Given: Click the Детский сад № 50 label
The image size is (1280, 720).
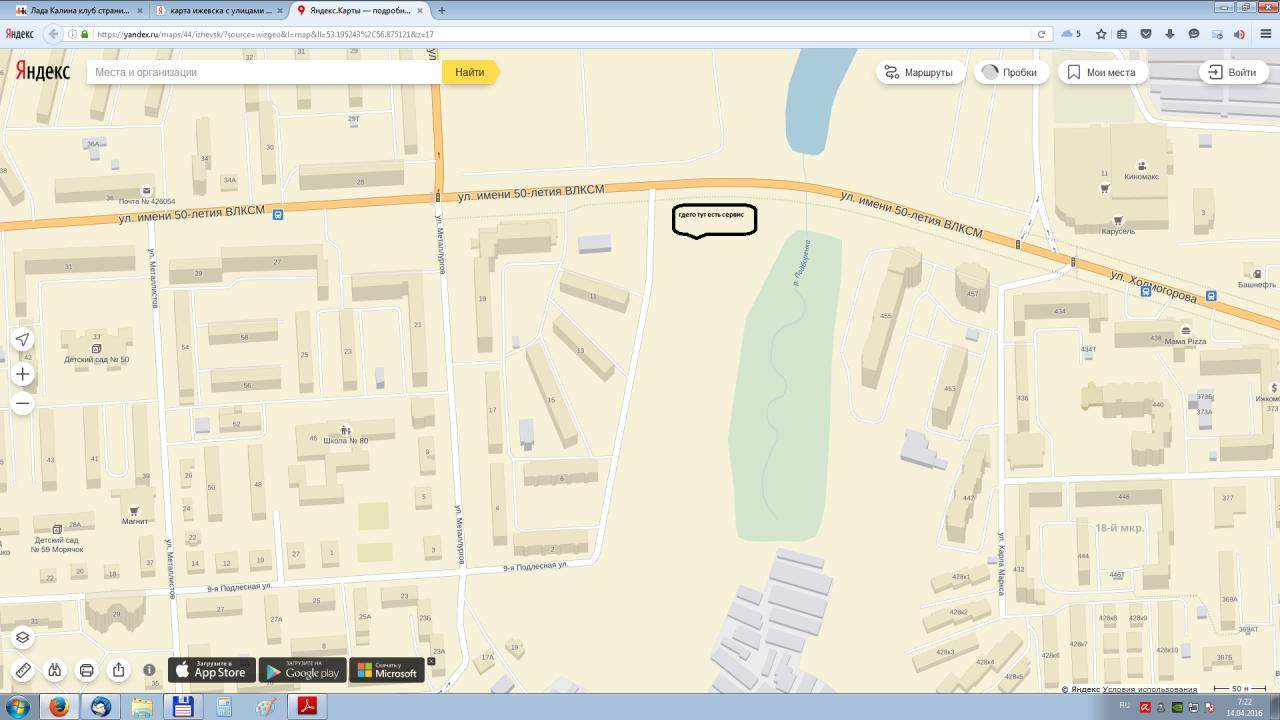Looking at the screenshot, I should click(96, 359).
